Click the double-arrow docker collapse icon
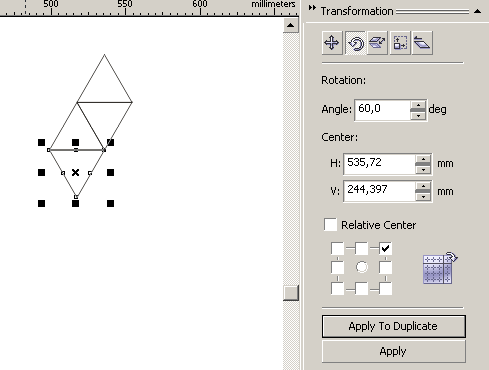489x370 pixels. [x=312, y=8]
